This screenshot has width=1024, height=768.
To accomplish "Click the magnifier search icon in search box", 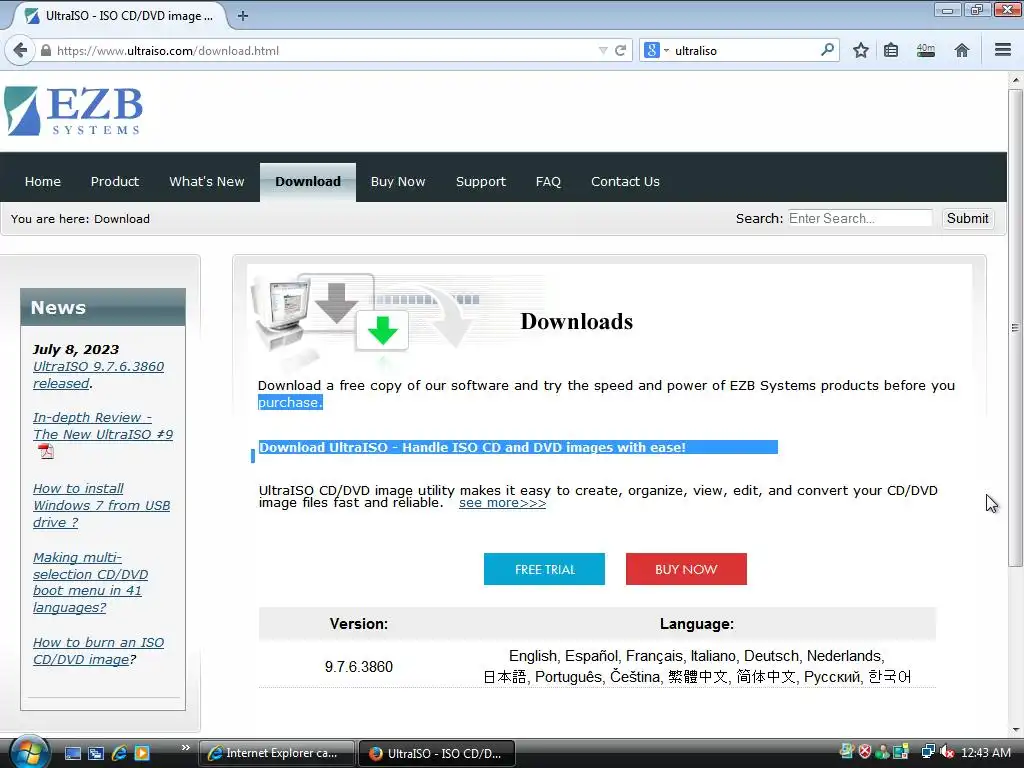I will click(x=827, y=50).
